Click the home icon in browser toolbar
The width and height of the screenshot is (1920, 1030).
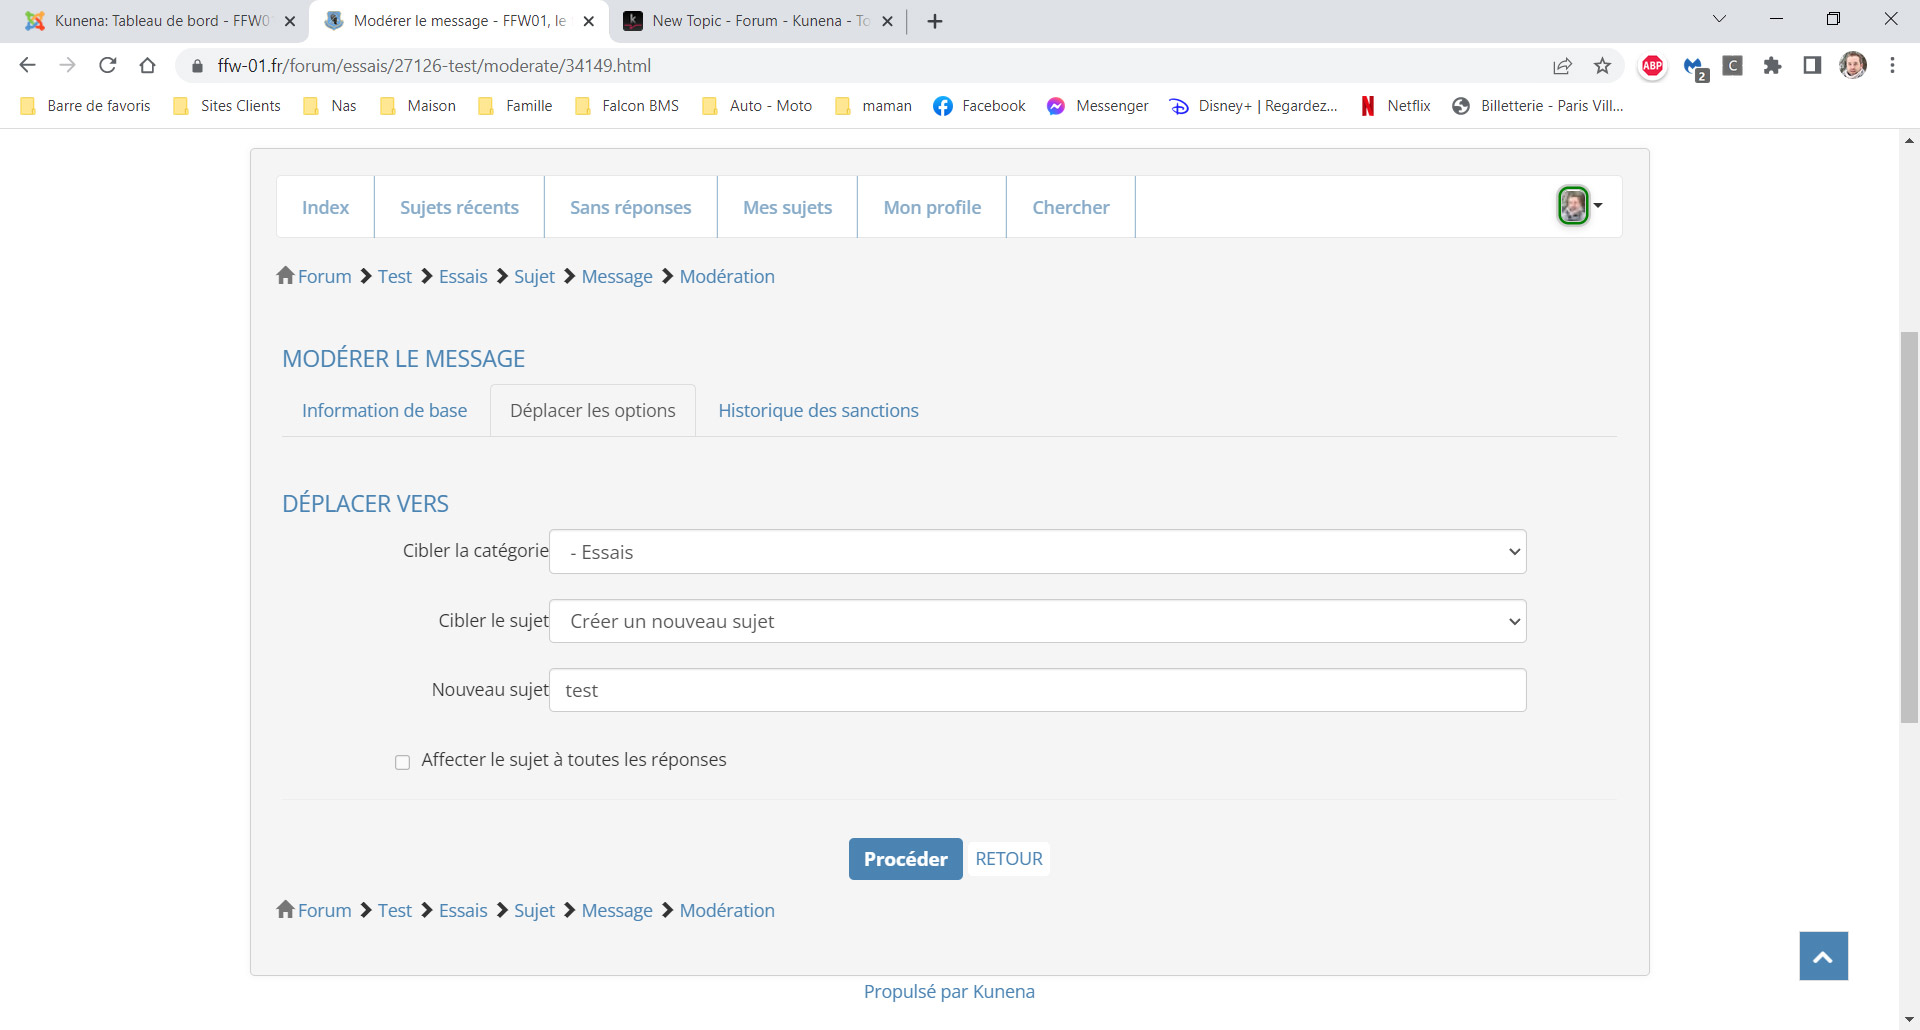(148, 66)
